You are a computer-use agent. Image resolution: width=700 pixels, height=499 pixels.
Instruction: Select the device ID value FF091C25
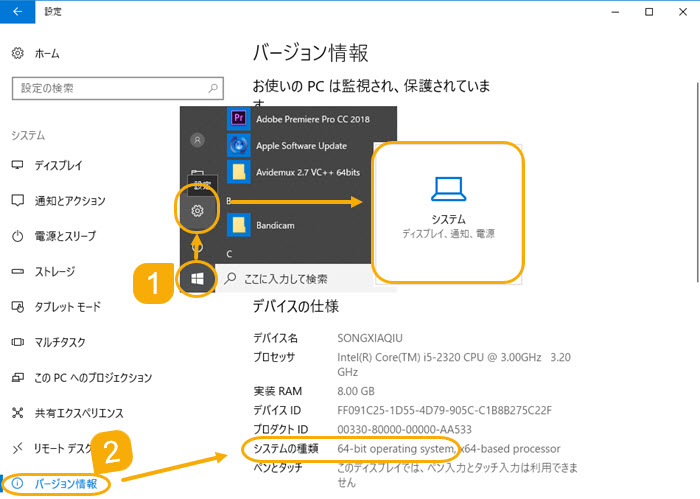click(444, 410)
